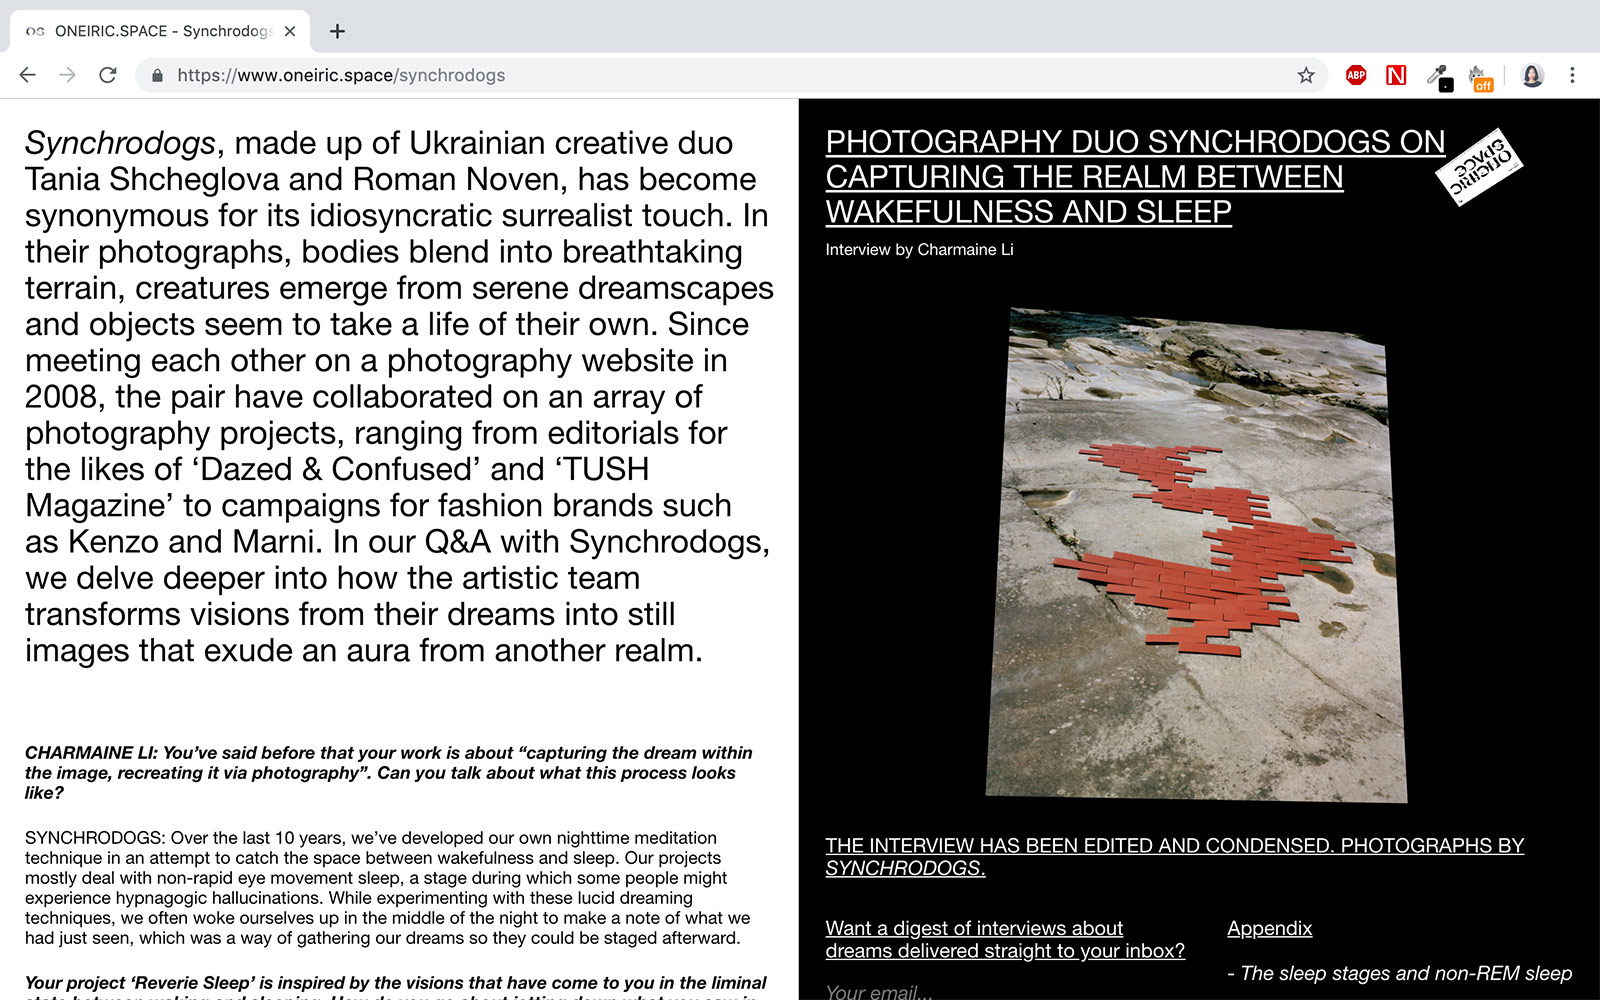Click the rotated Oneiric Space logo
The height and width of the screenshot is (1000, 1600).
(x=1479, y=167)
